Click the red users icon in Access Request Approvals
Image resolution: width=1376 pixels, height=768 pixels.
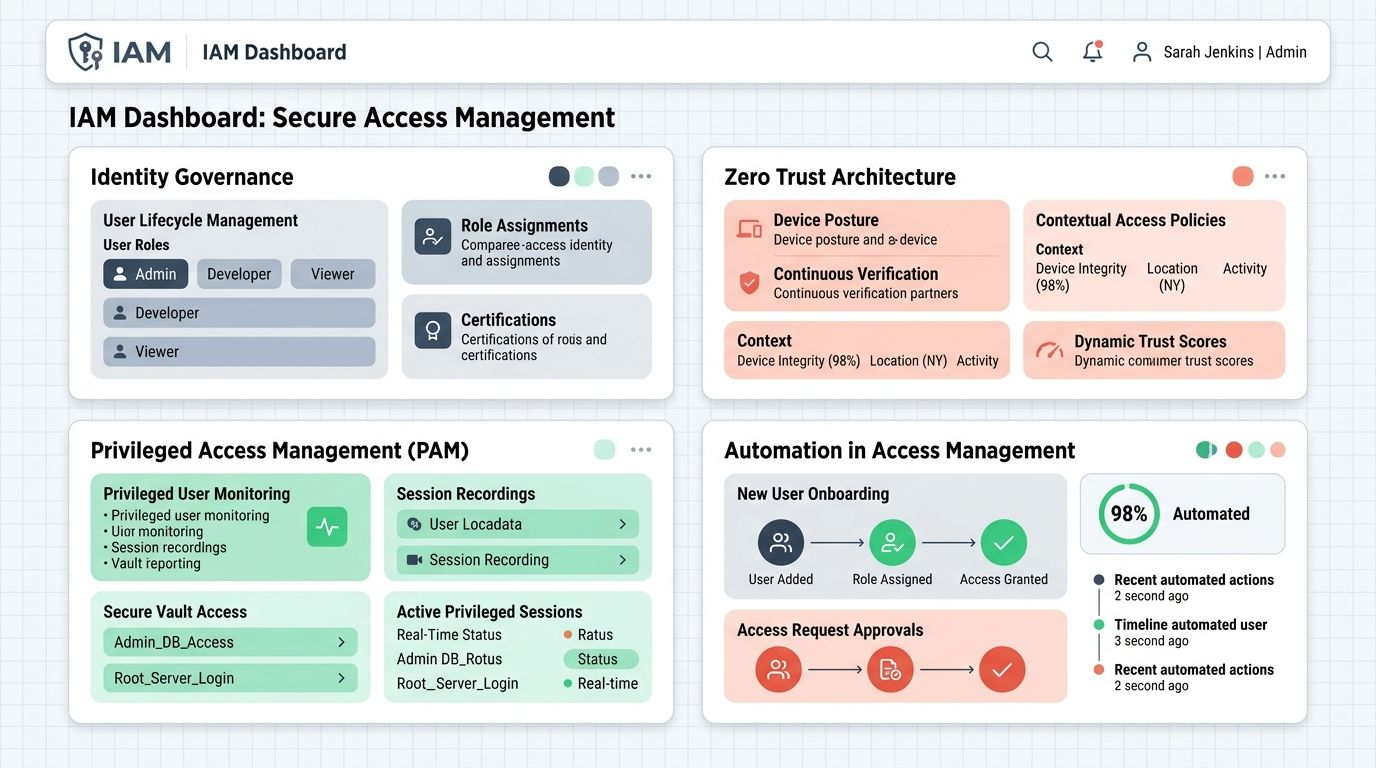pos(778,670)
